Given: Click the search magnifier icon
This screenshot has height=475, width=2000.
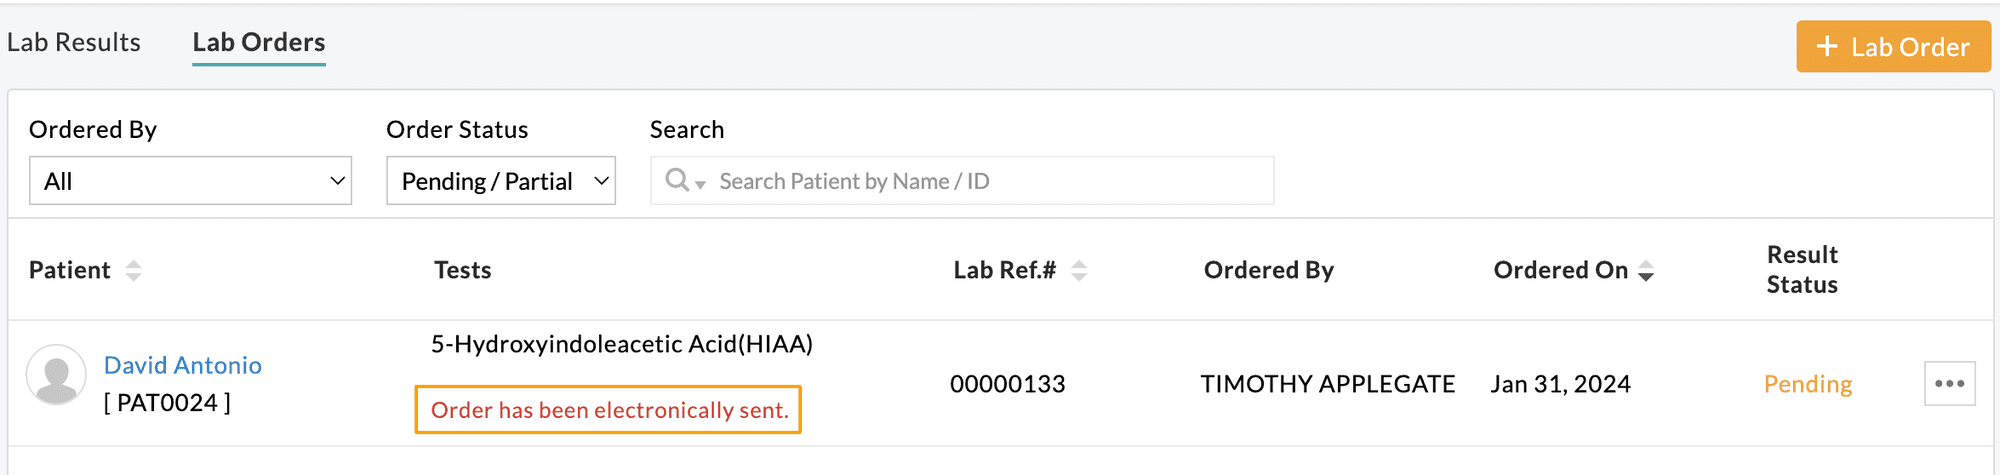Looking at the screenshot, I should (x=677, y=180).
